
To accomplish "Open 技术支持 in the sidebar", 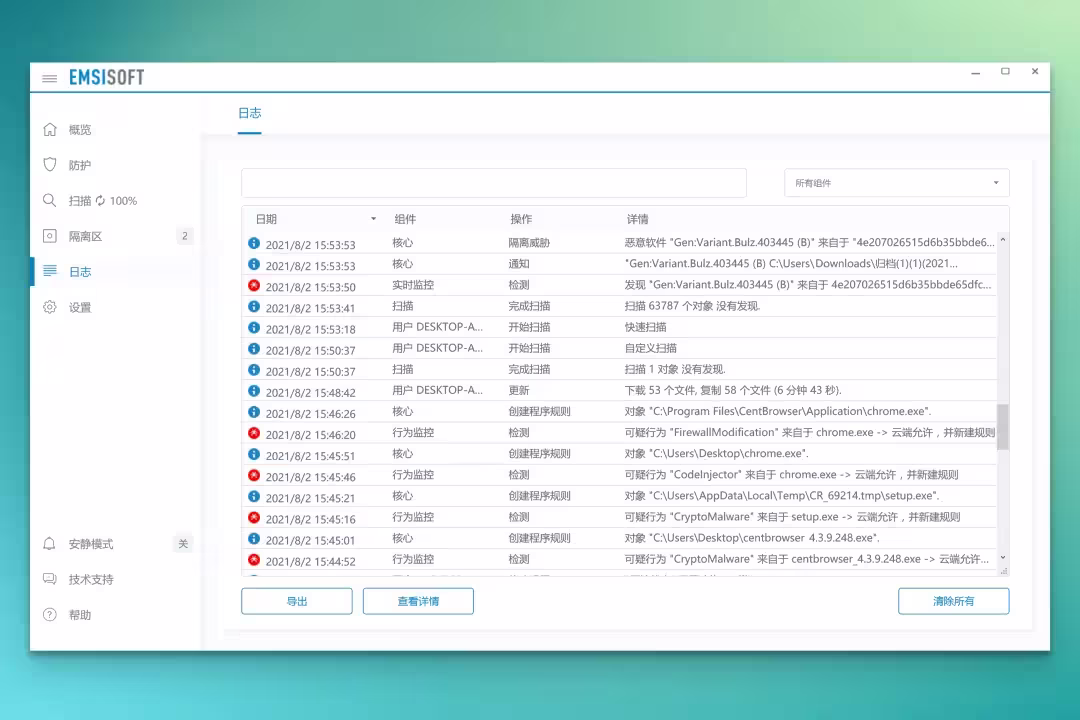I will (x=91, y=579).
